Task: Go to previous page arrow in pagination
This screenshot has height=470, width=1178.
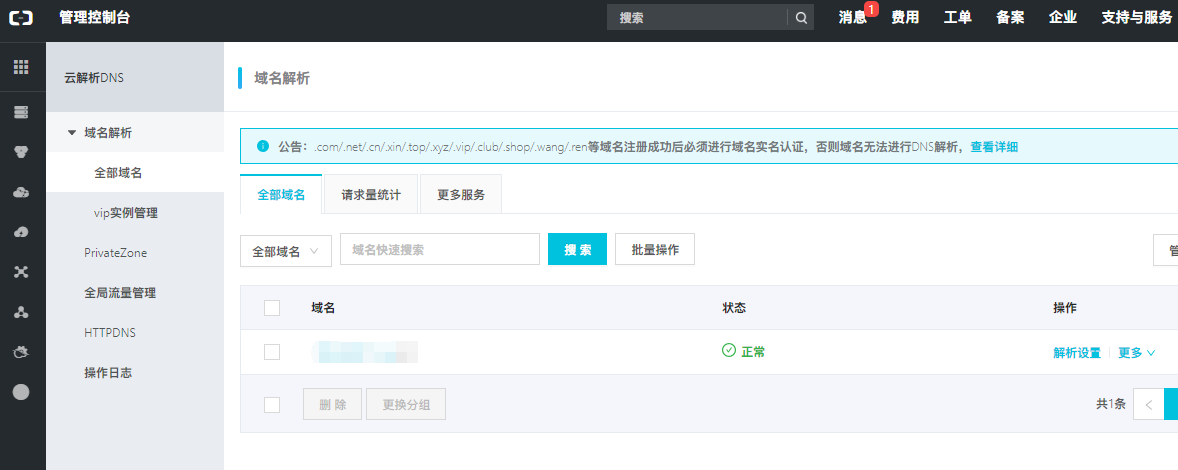Action: point(1148,404)
